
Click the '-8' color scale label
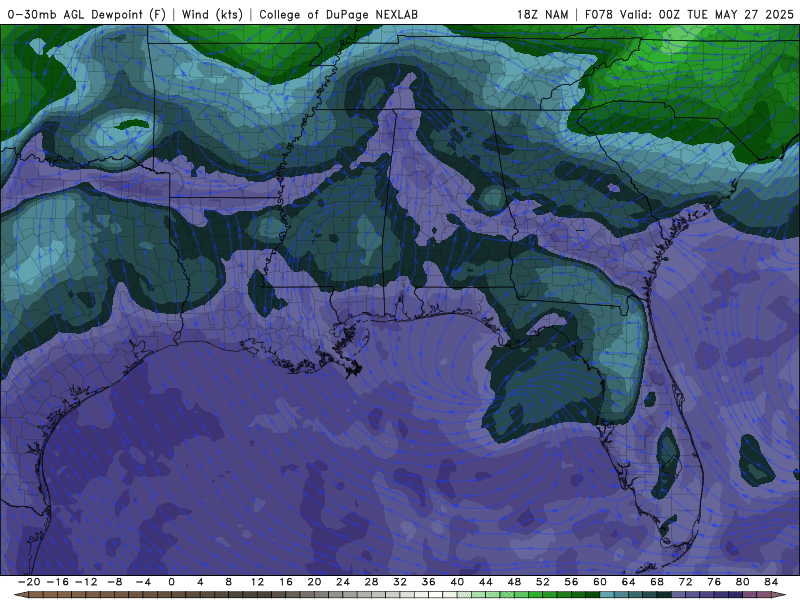[114, 582]
